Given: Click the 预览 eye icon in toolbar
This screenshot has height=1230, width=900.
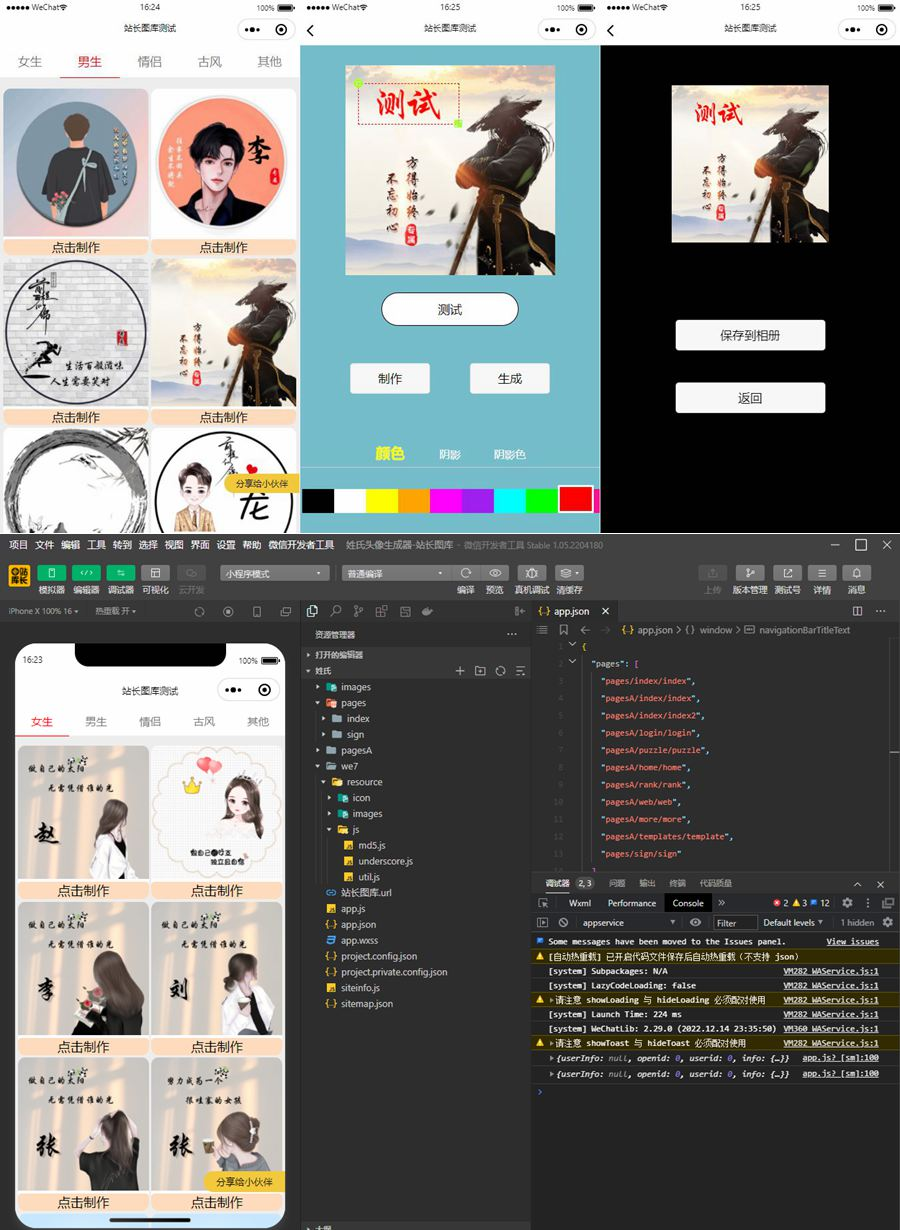Looking at the screenshot, I should (495, 573).
